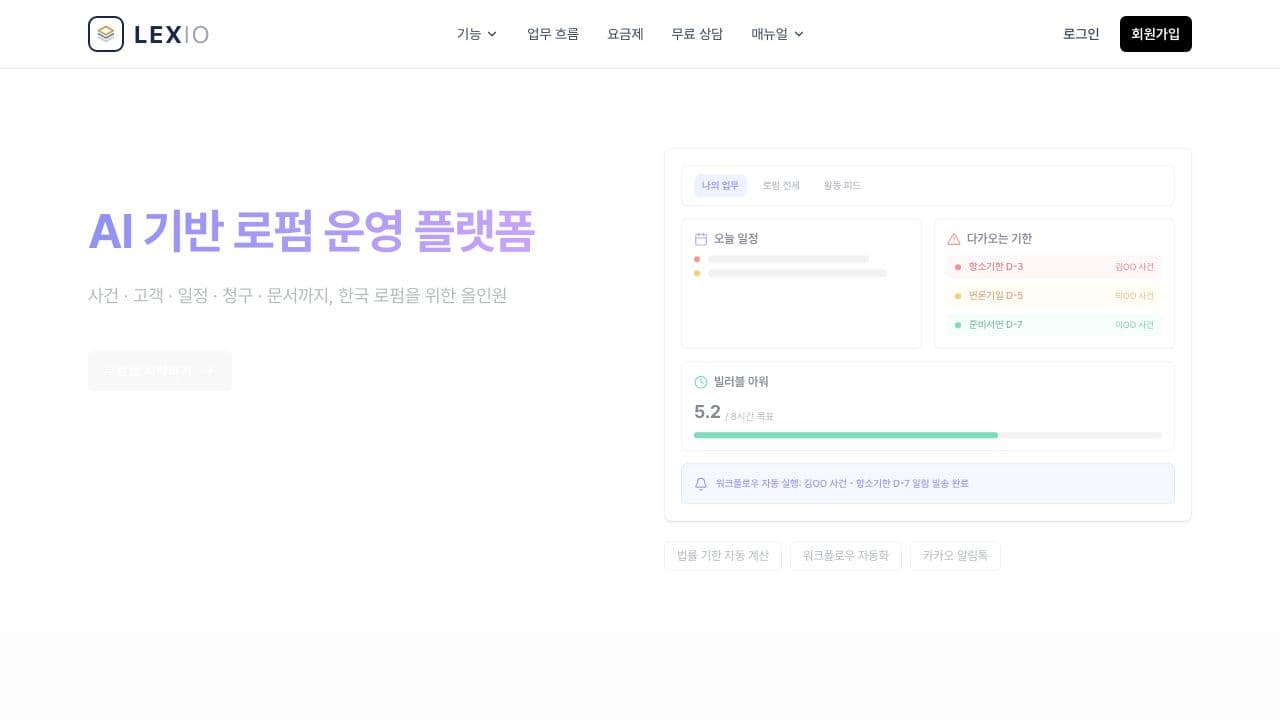
Task: Open the 매뉴얼 dropdown menu
Action: coord(777,33)
